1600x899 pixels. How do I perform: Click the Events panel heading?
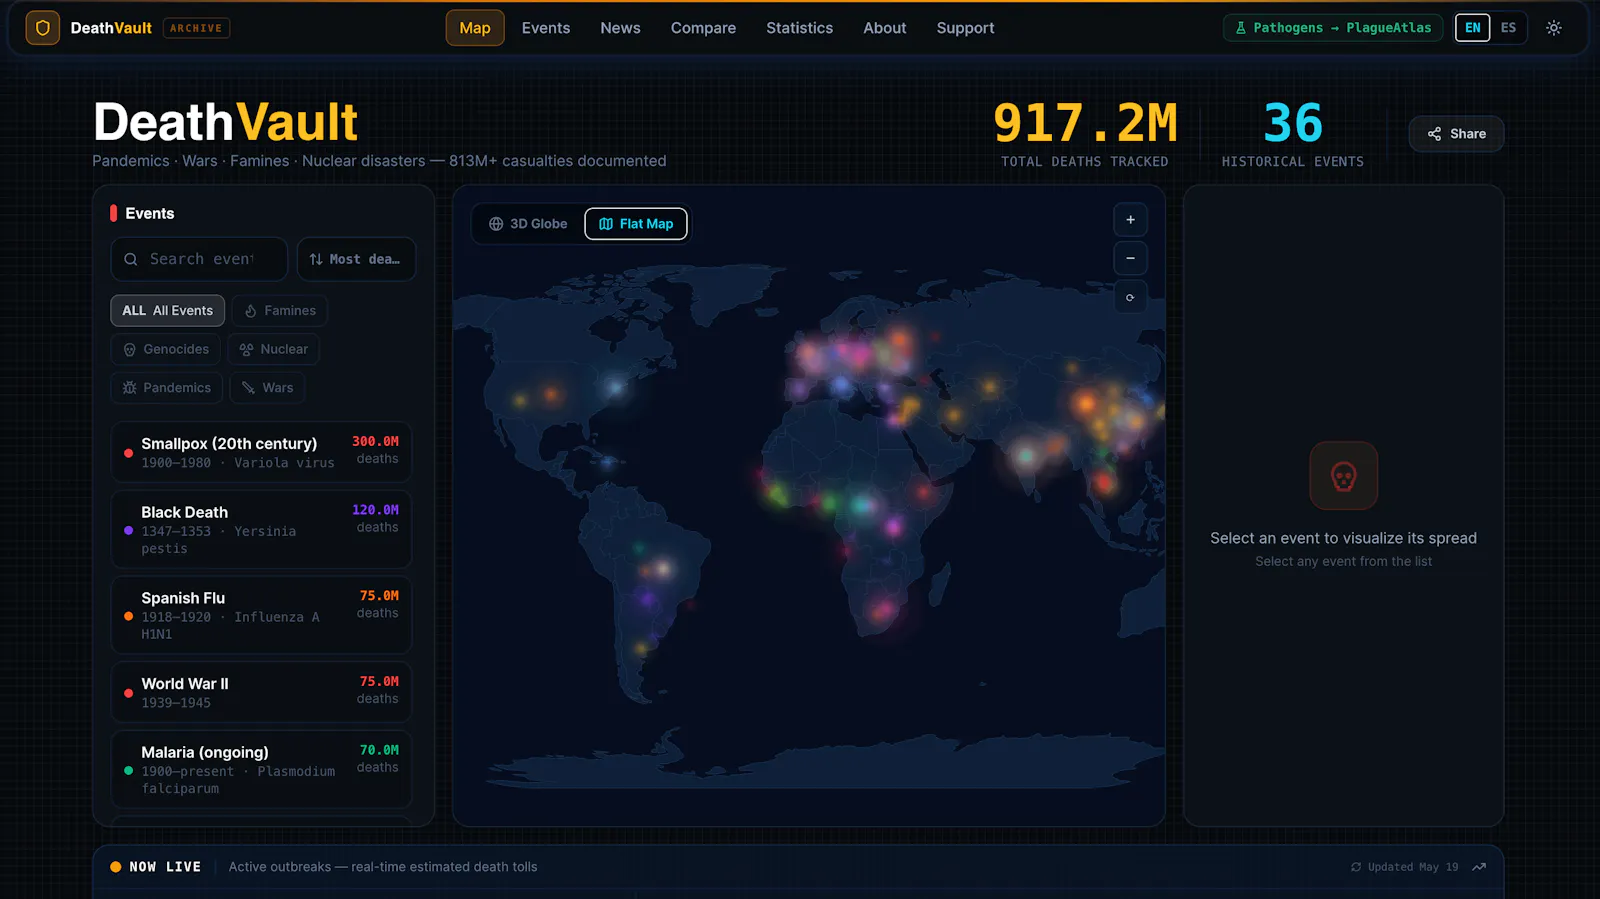(150, 213)
